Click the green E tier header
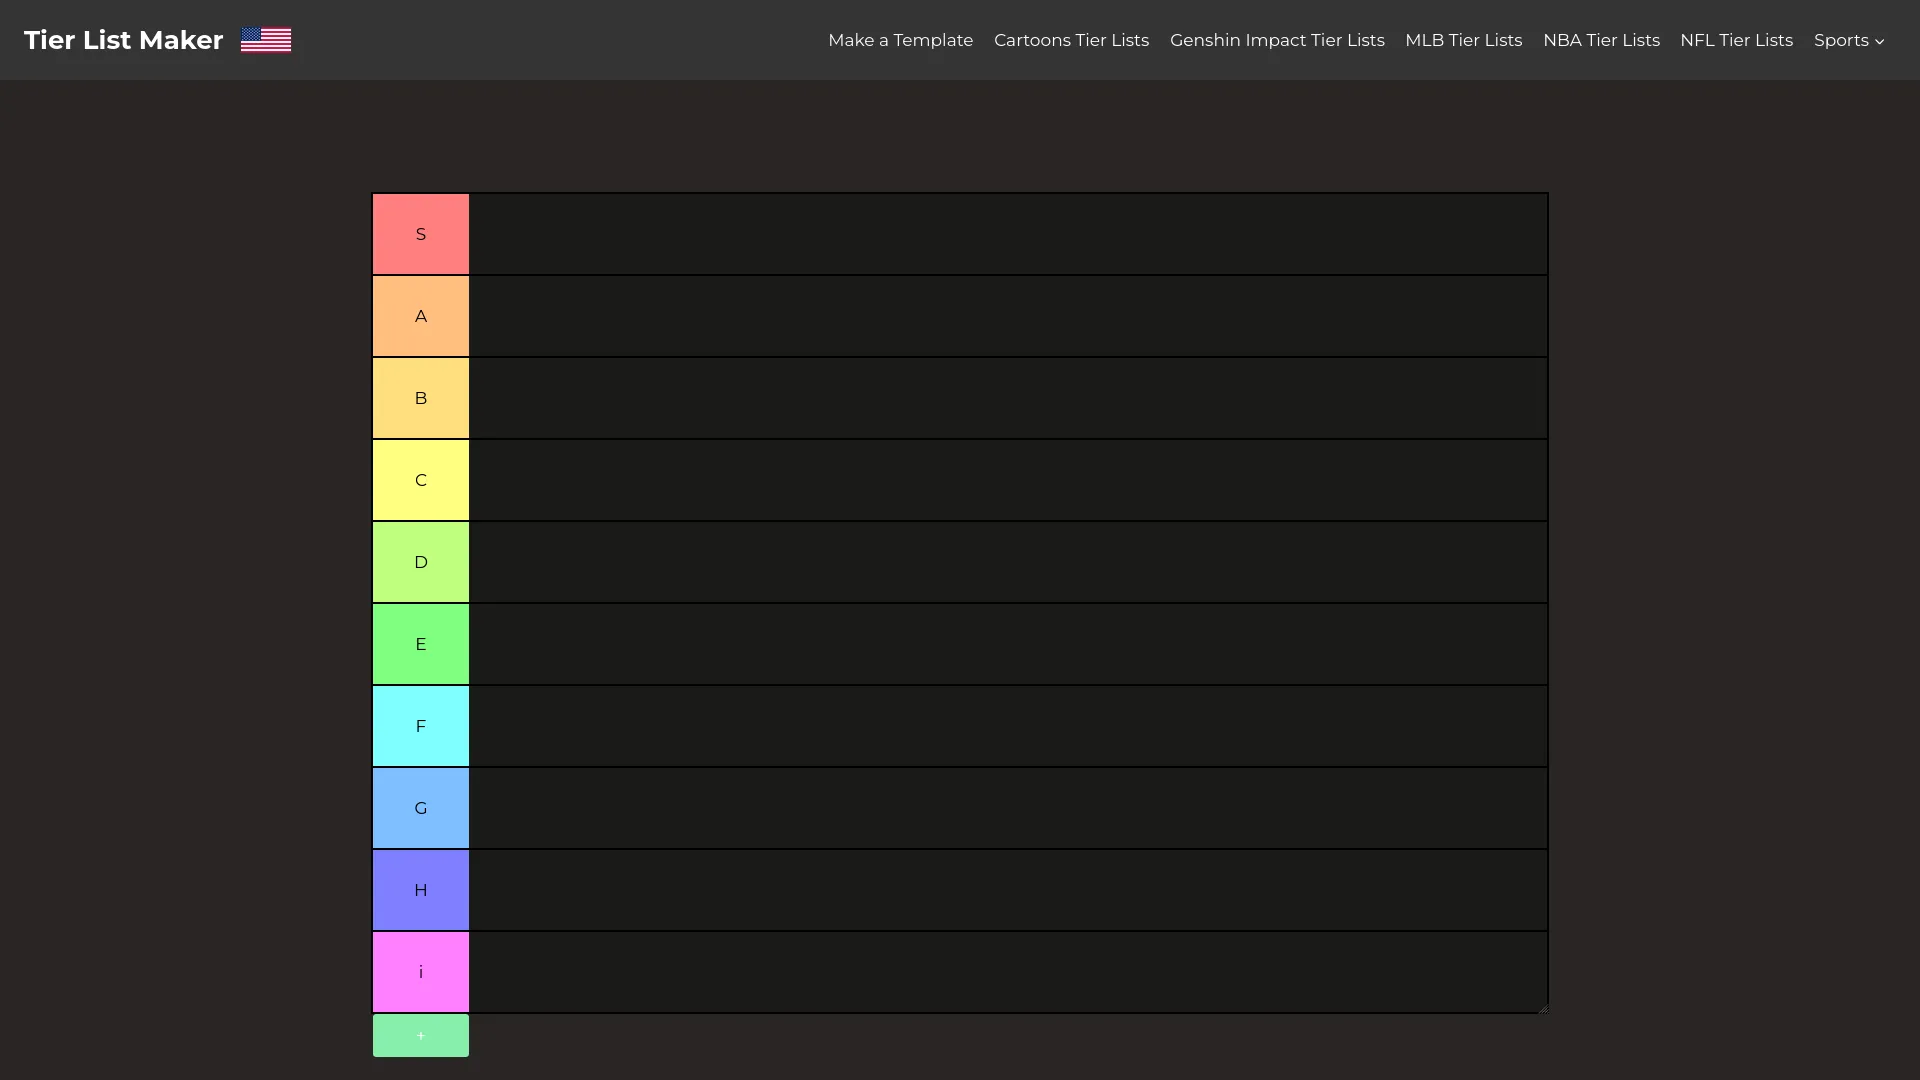The width and height of the screenshot is (1920, 1080). pos(420,643)
